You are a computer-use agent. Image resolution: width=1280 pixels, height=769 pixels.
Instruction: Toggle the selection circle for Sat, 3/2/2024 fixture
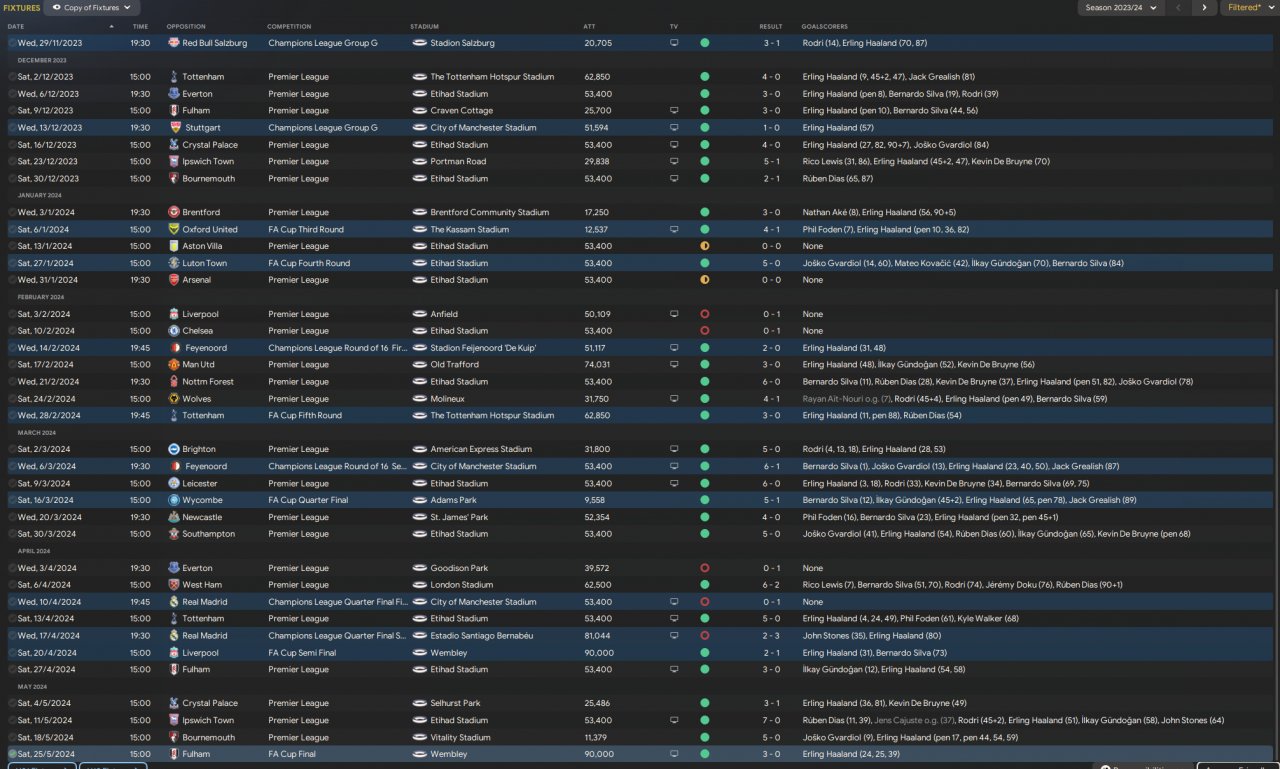(x=12, y=314)
